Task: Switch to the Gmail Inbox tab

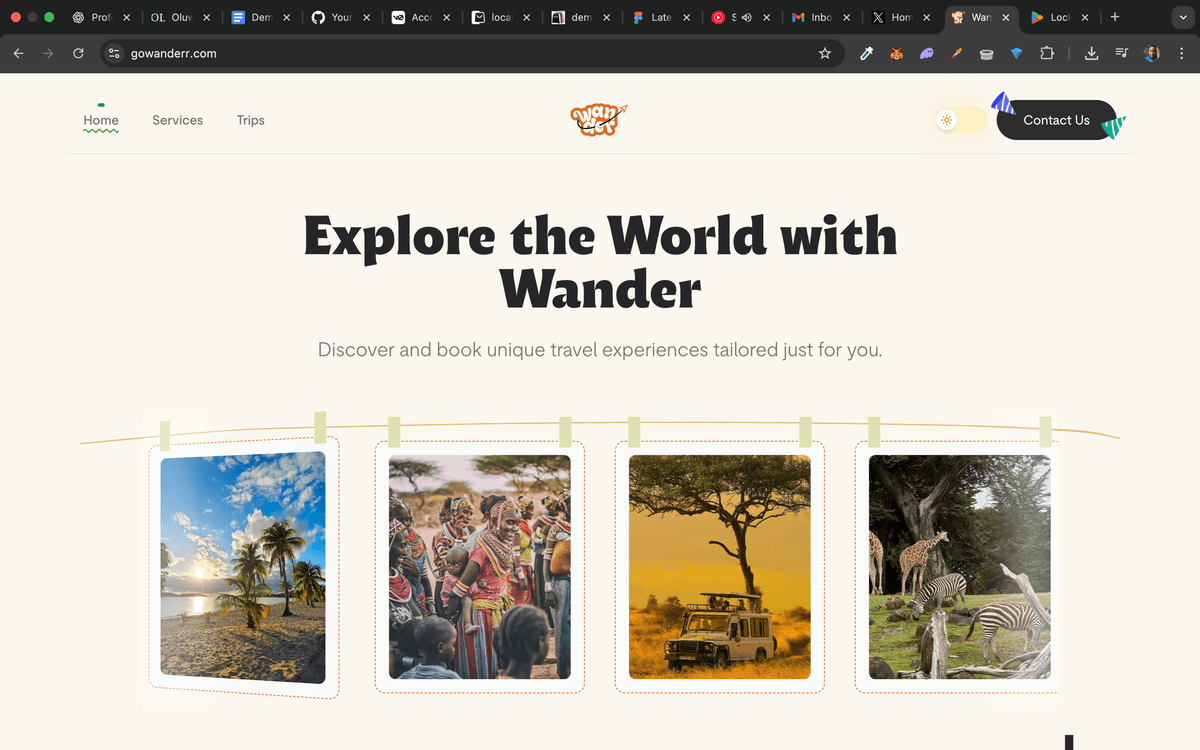Action: [x=814, y=18]
